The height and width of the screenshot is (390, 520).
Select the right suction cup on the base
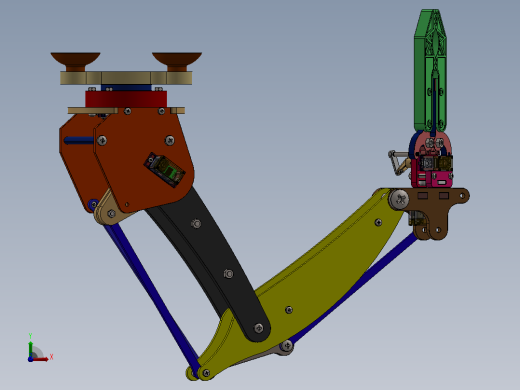[x=177, y=61]
